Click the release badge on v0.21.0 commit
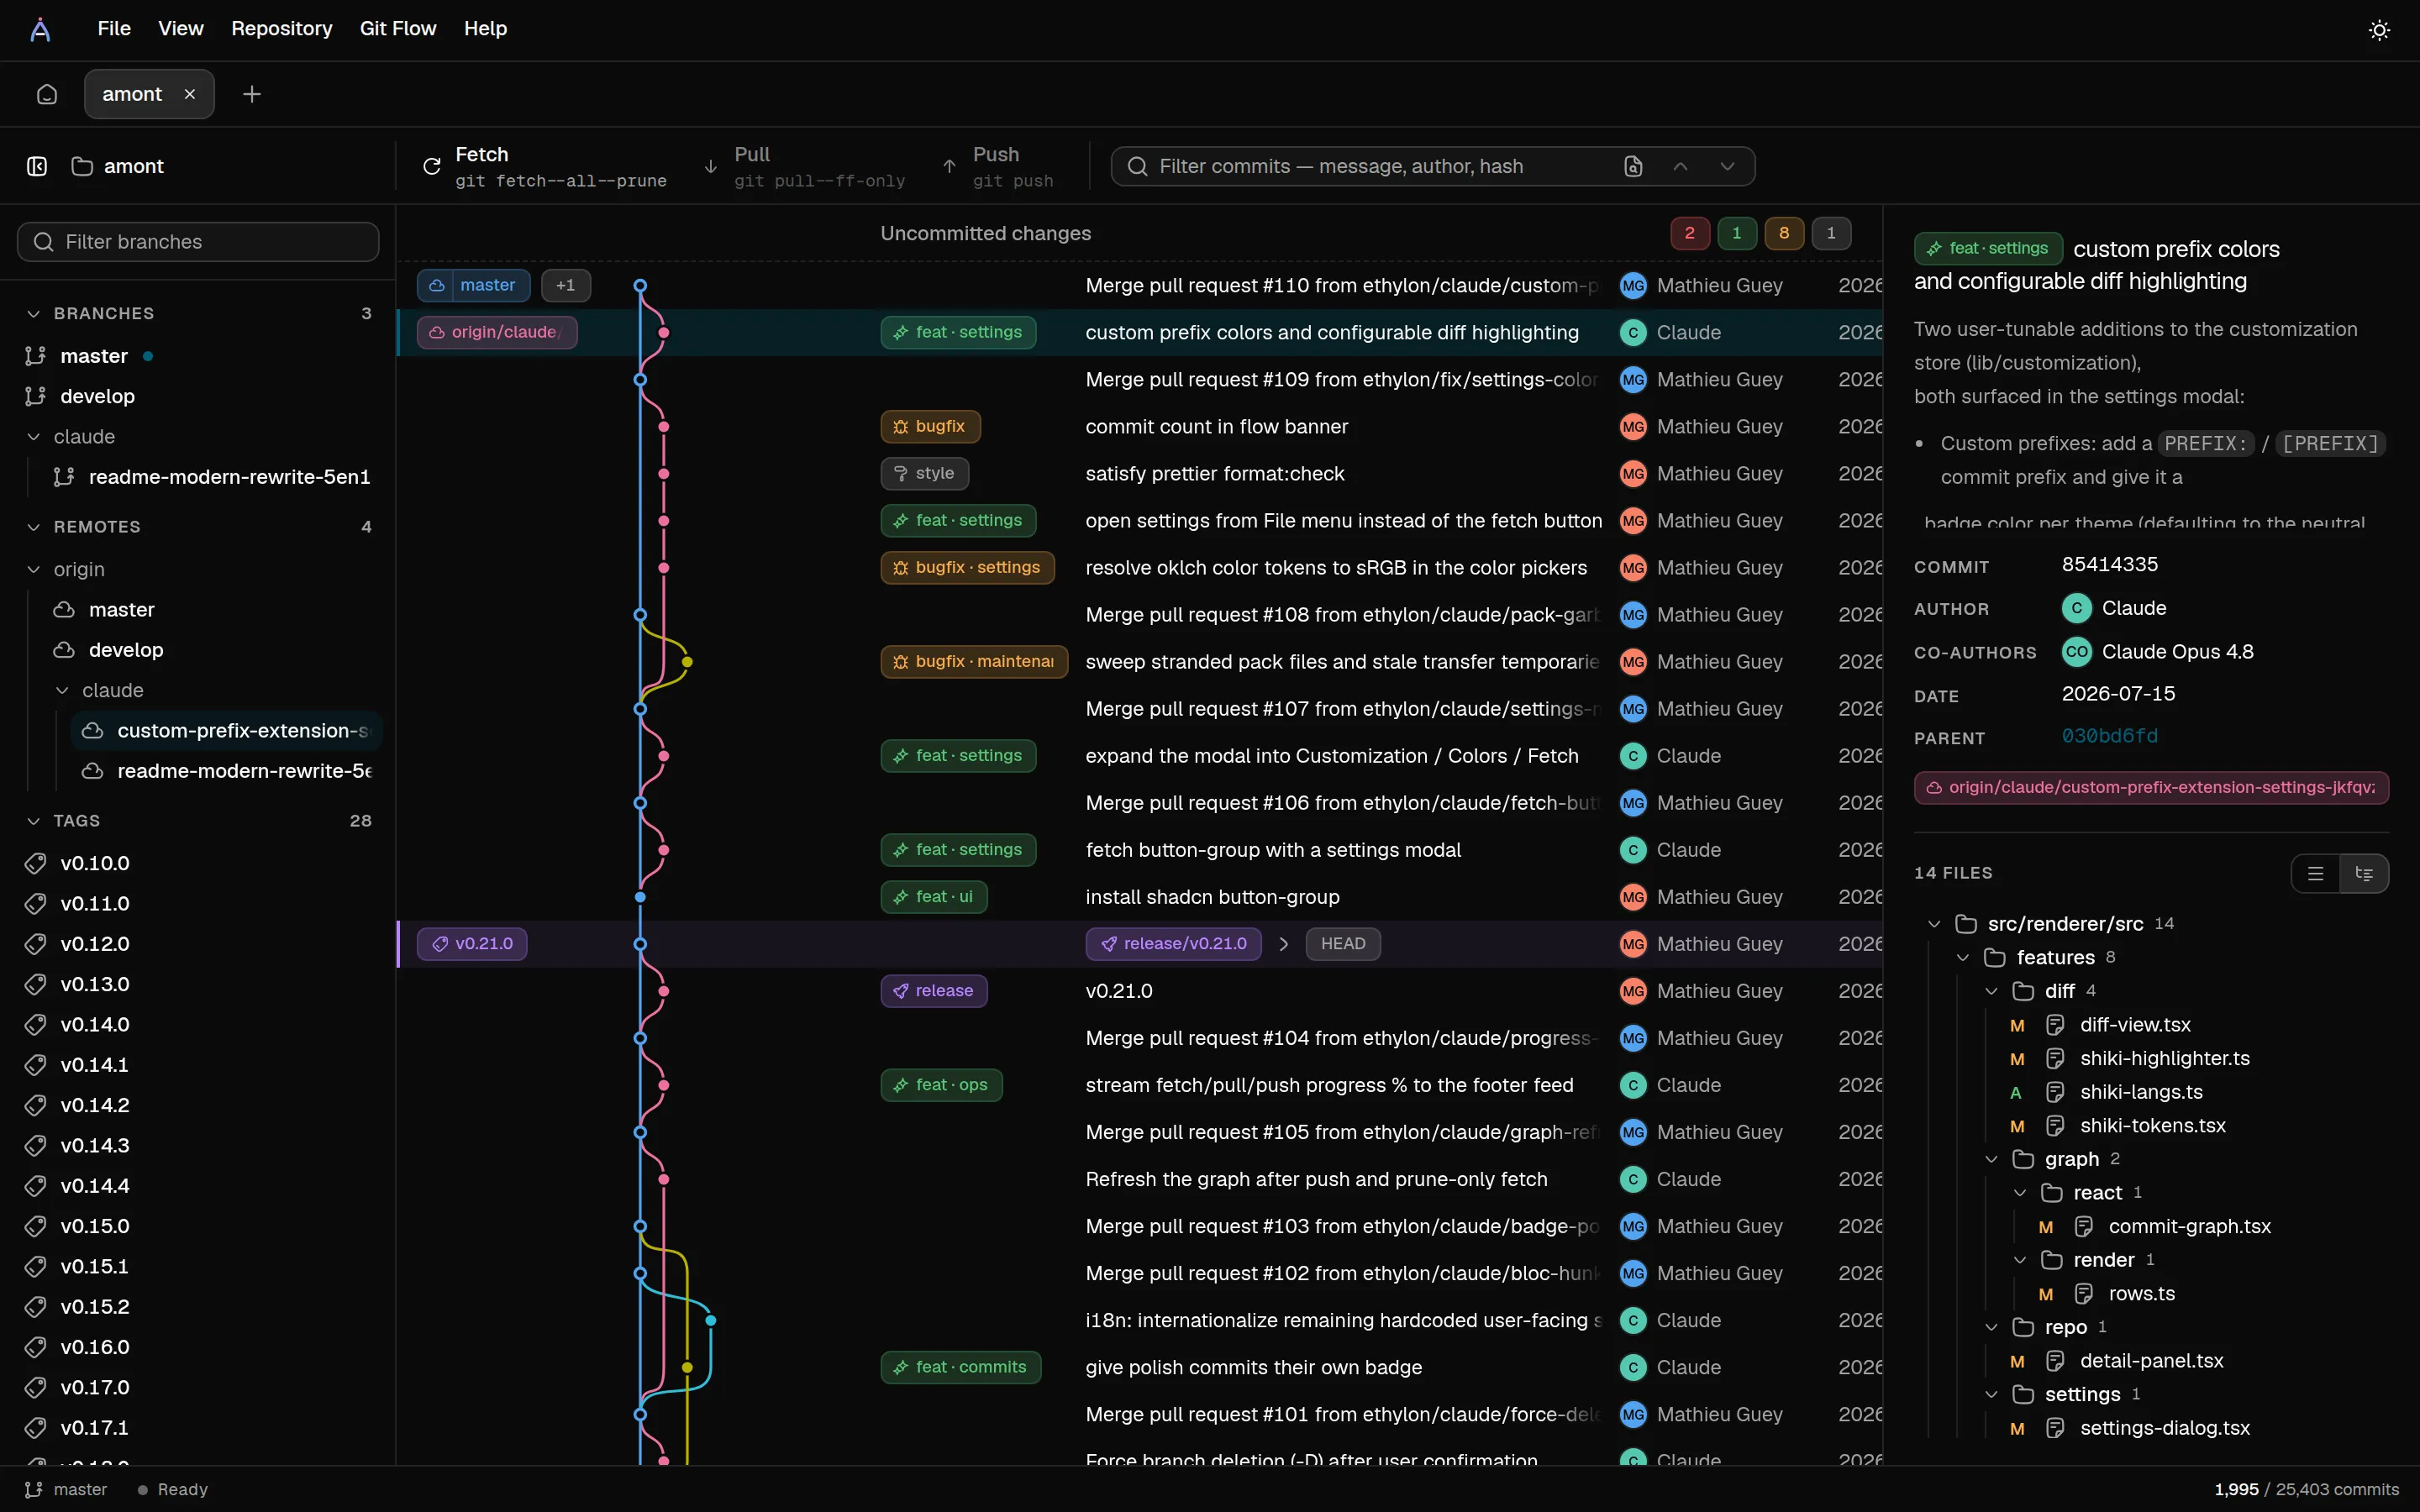Screen dimensions: 2420x1512 [934, 991]
